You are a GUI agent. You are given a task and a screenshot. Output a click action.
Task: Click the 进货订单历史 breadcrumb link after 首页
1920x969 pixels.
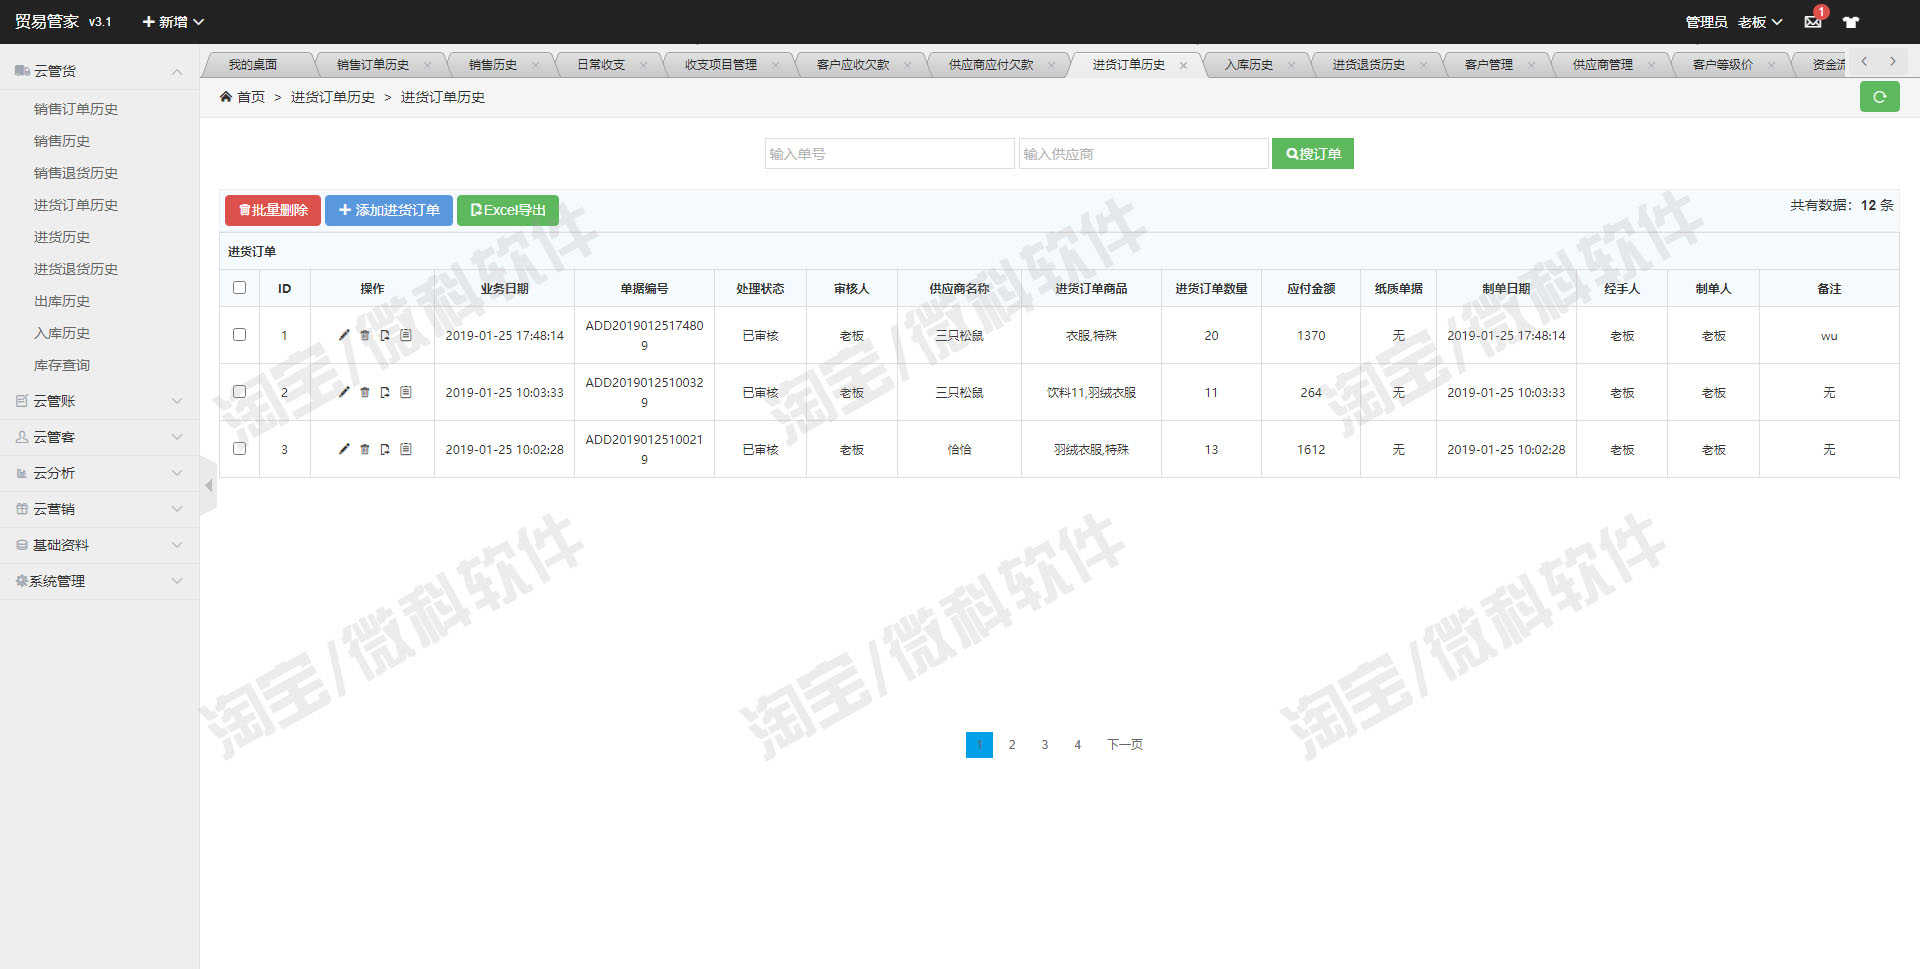(333, 97)
